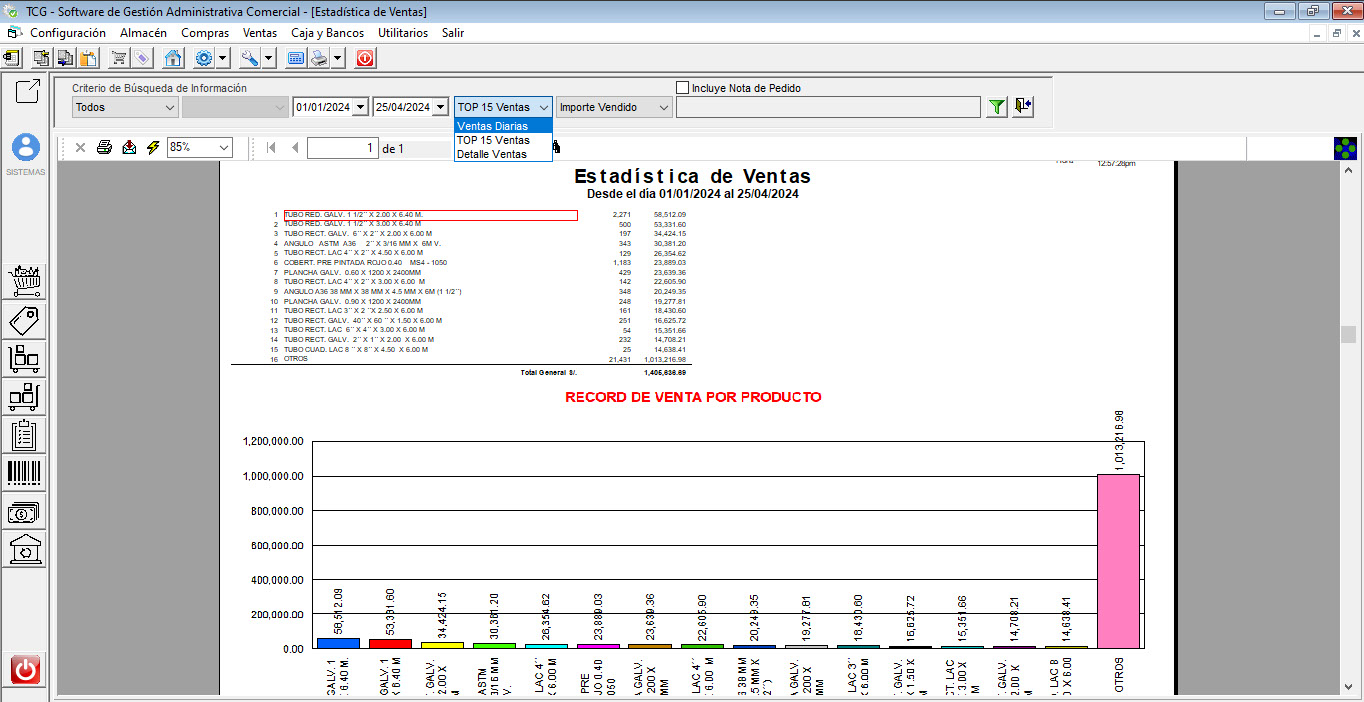Enable Incluye Nota de Pedido checkbox
Screen dimensions: 1364x702
[683, 88]
